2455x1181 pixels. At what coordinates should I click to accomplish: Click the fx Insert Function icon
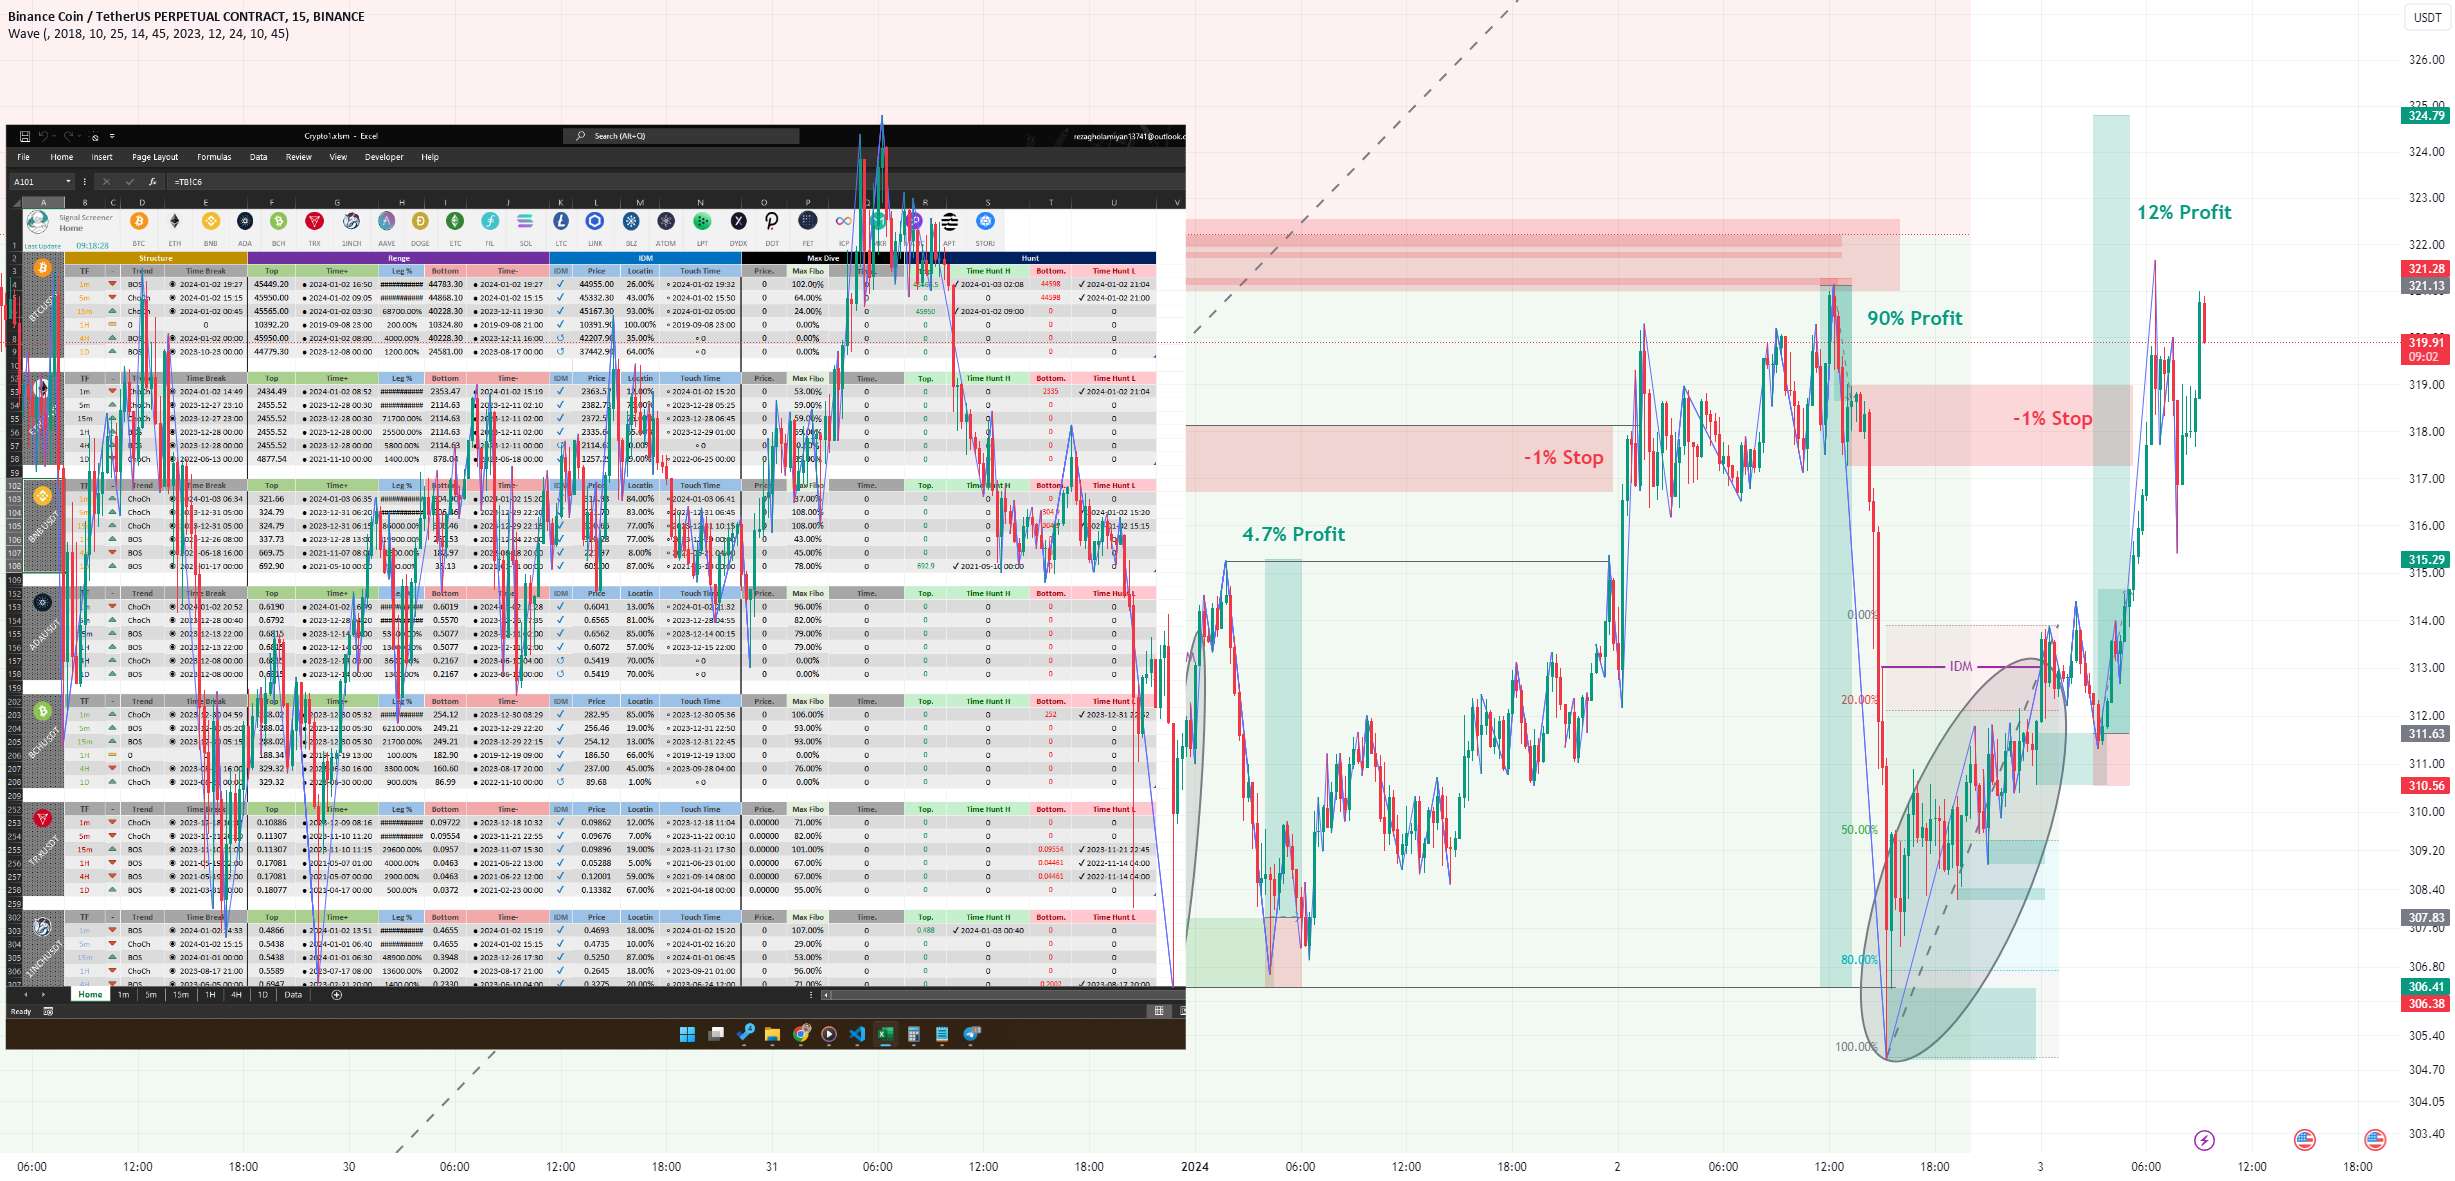152,182
